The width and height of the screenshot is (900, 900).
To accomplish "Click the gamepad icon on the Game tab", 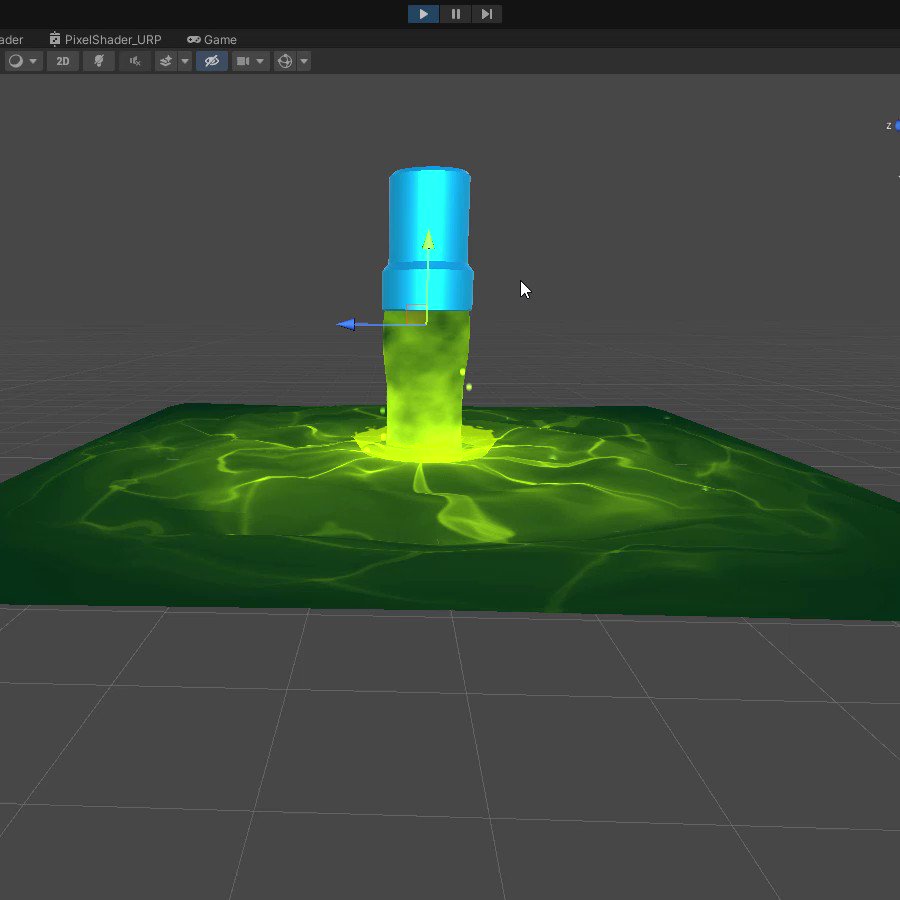I will (194, 40).
